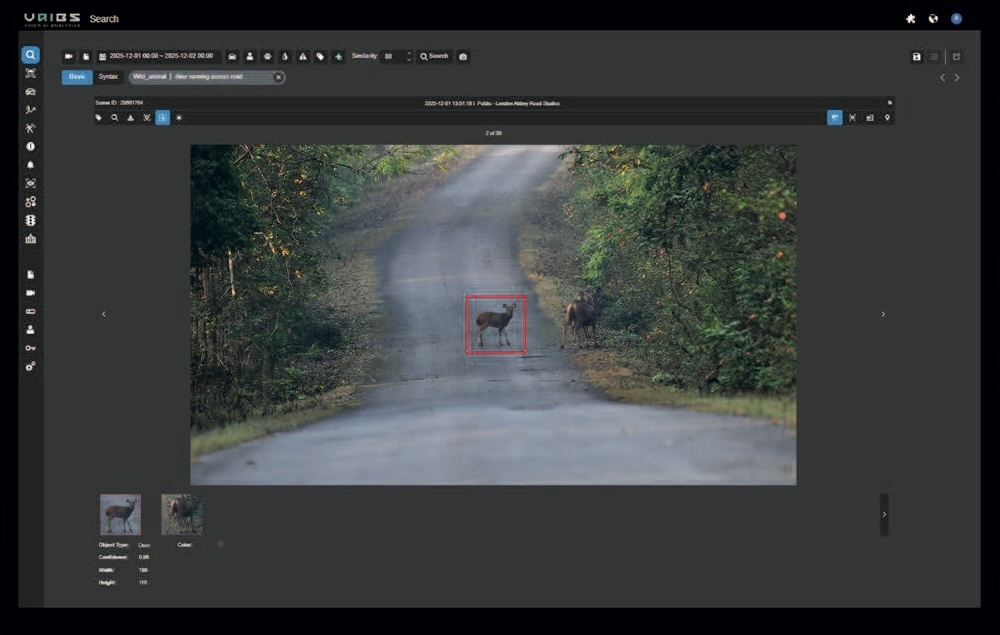Open the key icon in left sidebar
This screenshot has width=1000, height=635.
pos(31,348)
